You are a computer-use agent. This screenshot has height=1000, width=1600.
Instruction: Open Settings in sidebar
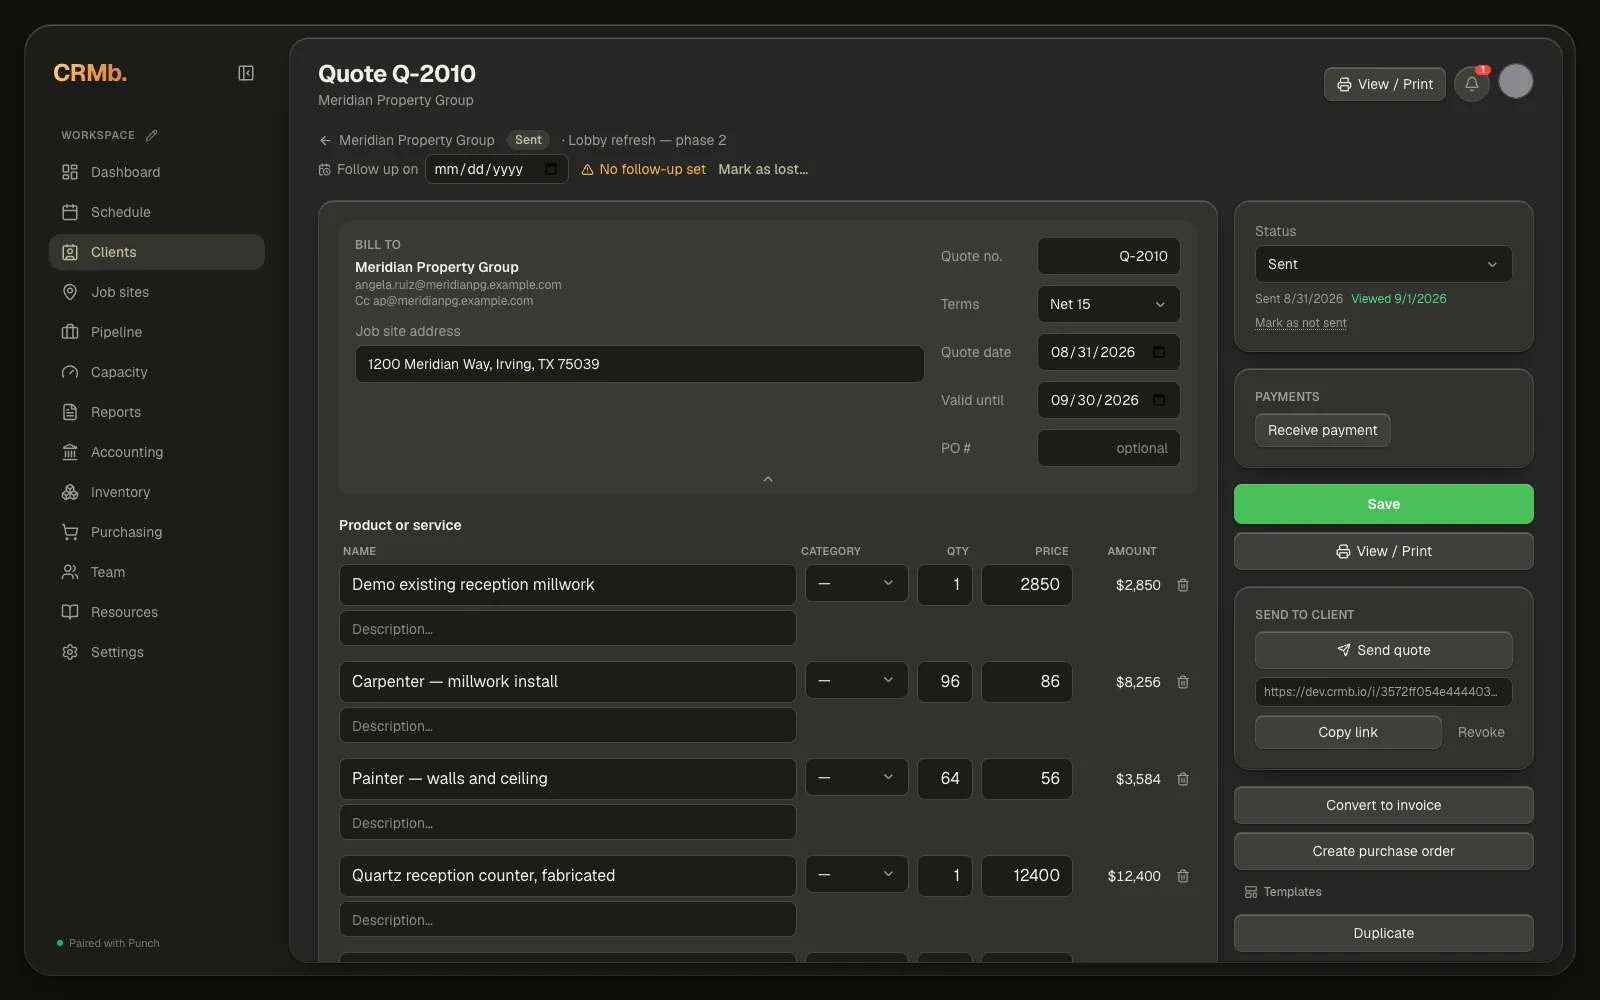(x=157, y=652)
